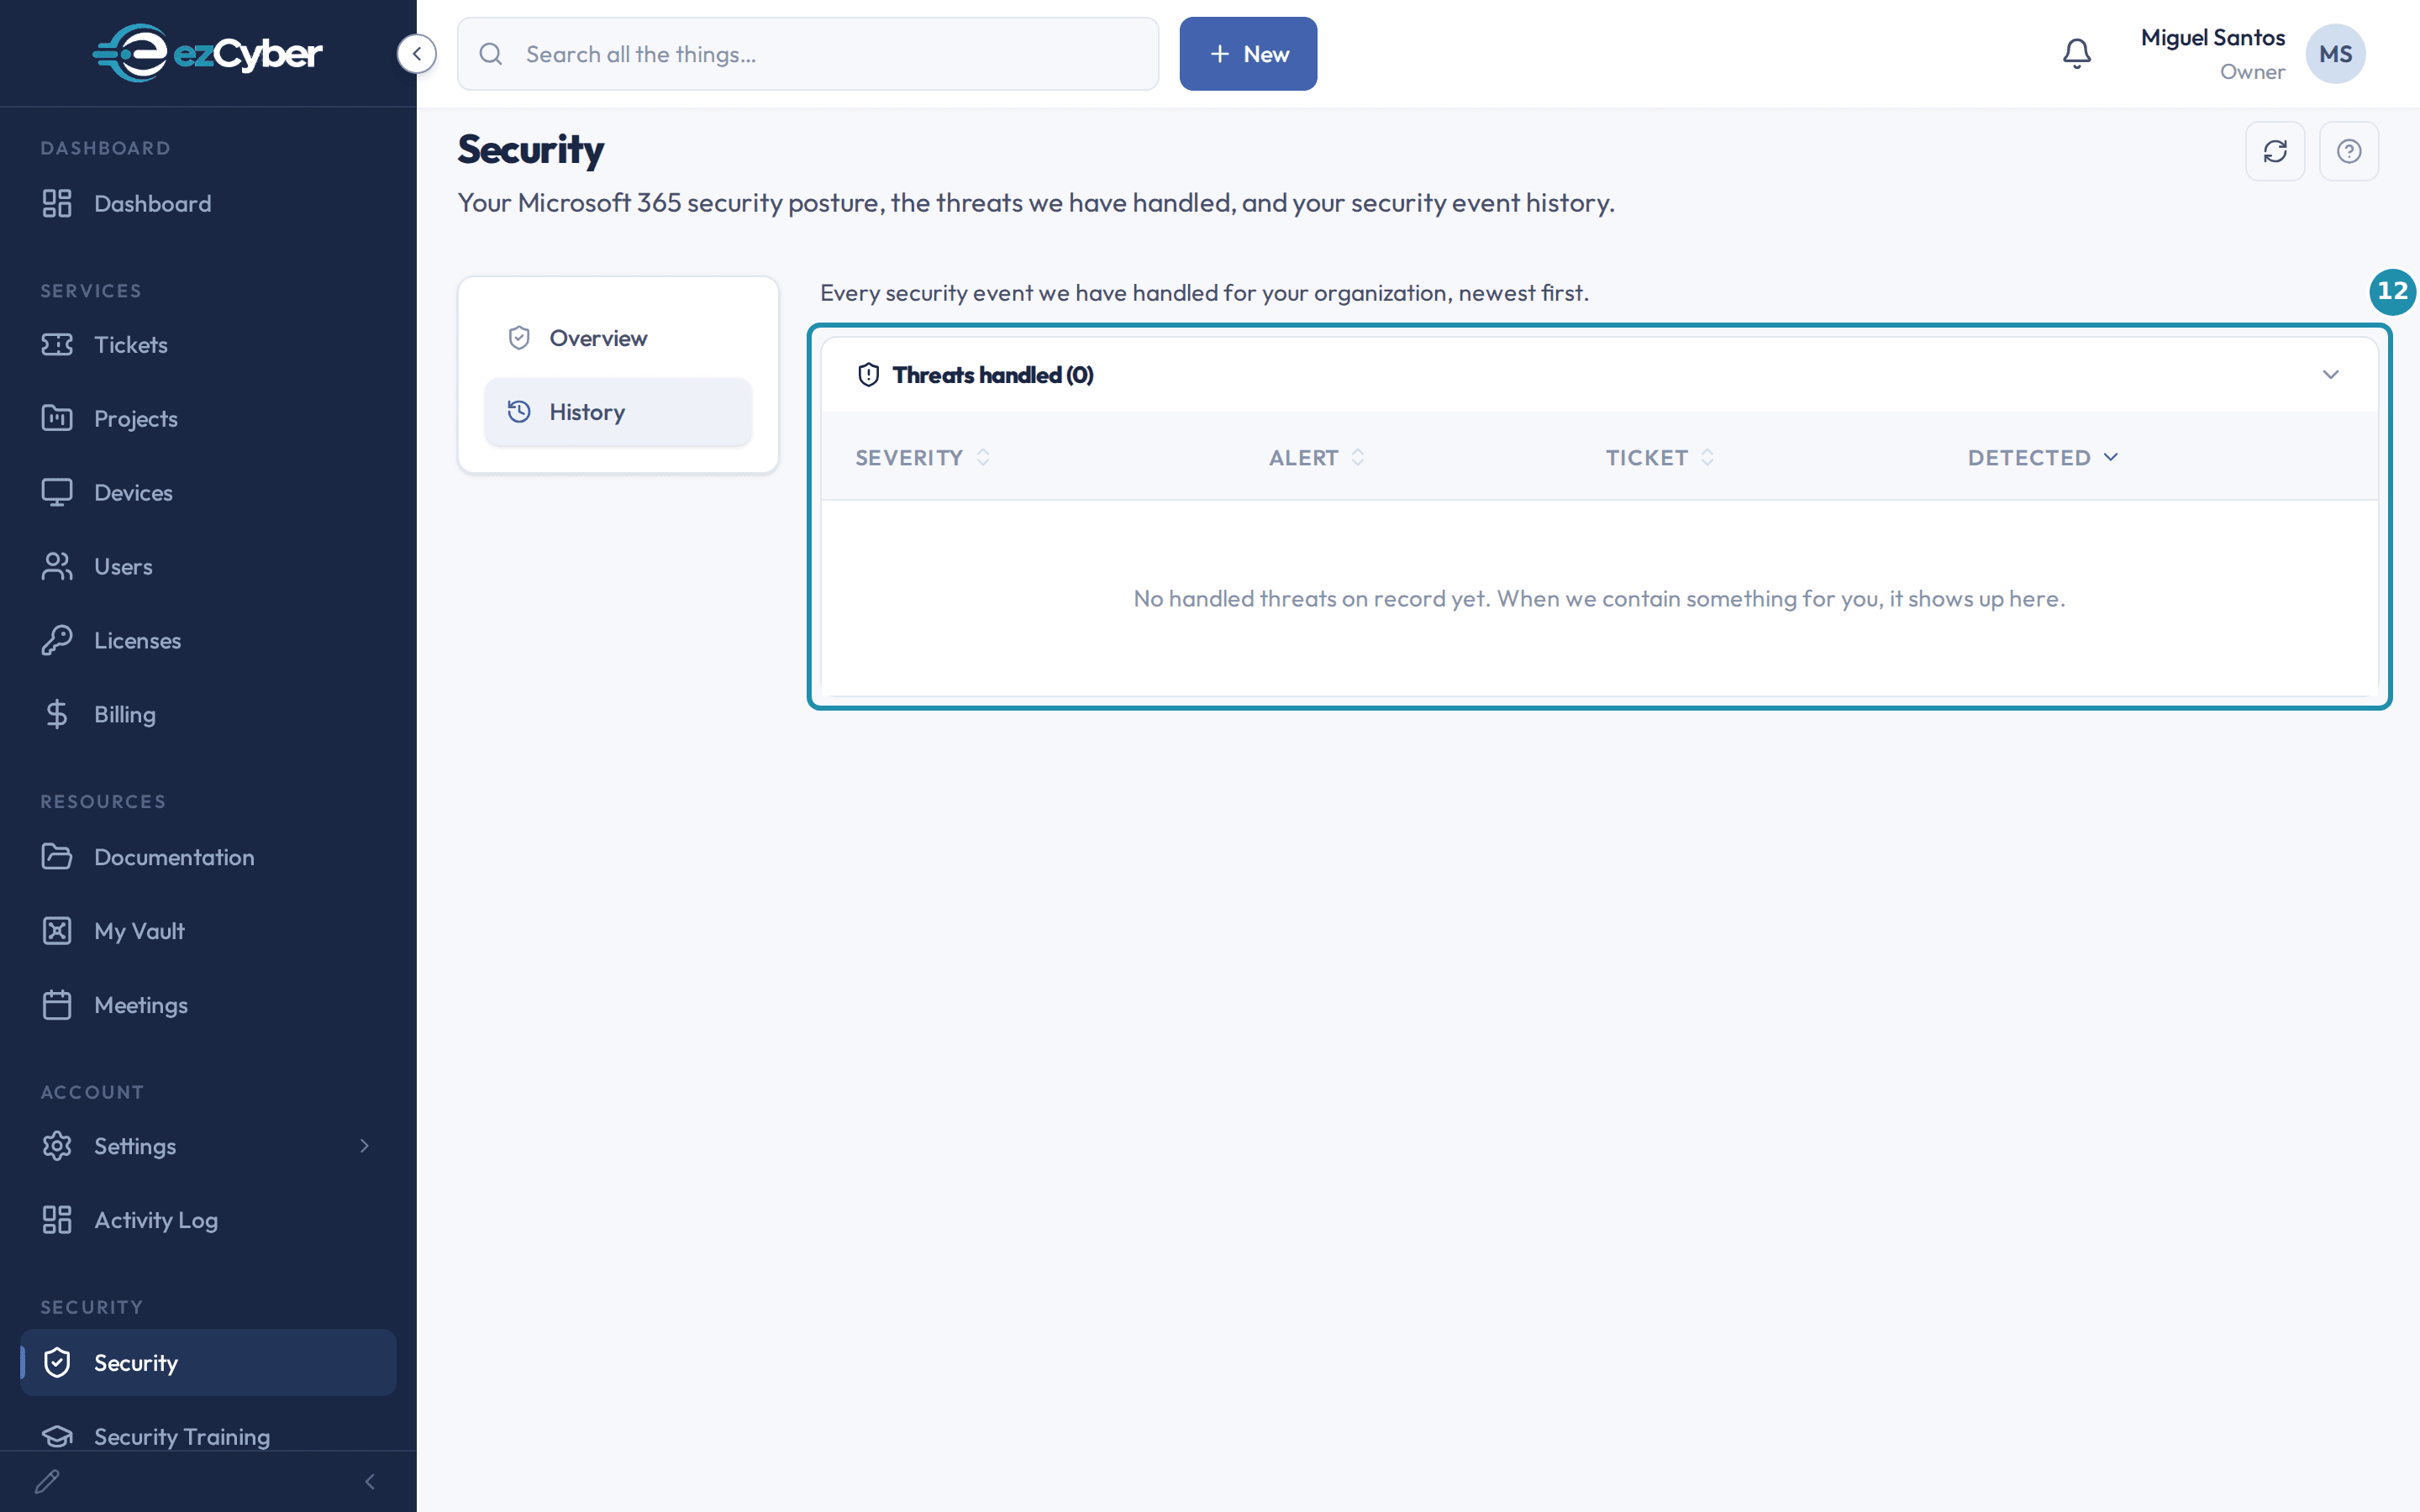2420x1512 pixels.
Task: Click the bottom sidebar collapse arrow
Action: 370,1481
